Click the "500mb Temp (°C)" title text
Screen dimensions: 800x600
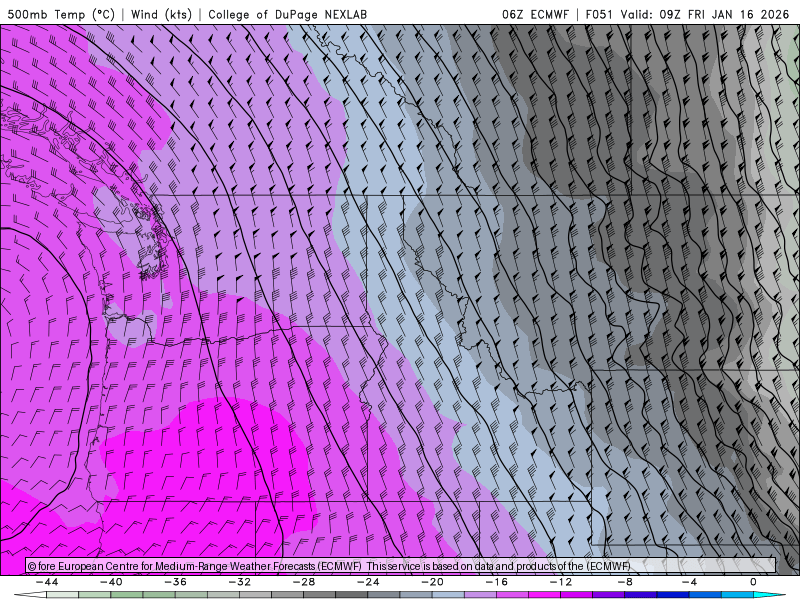61,14
